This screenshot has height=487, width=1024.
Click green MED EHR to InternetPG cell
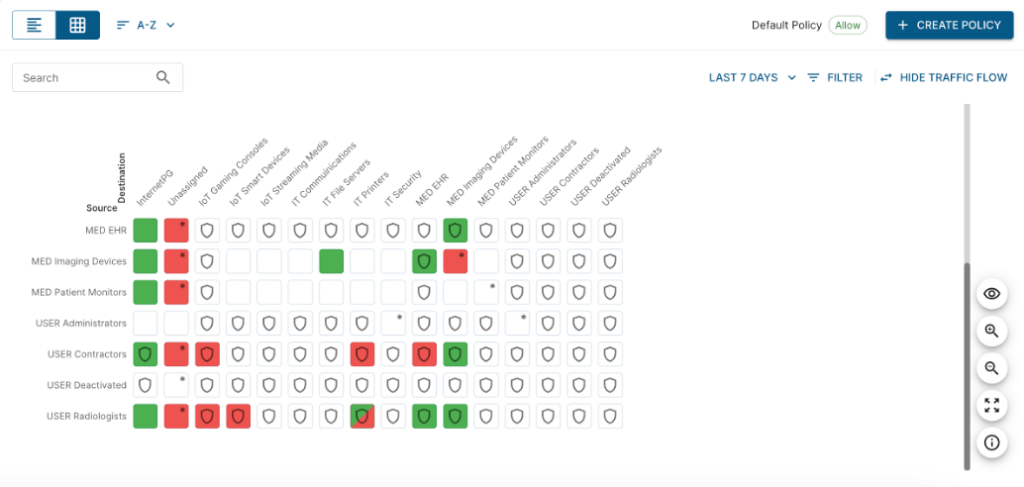click(145, 231)
